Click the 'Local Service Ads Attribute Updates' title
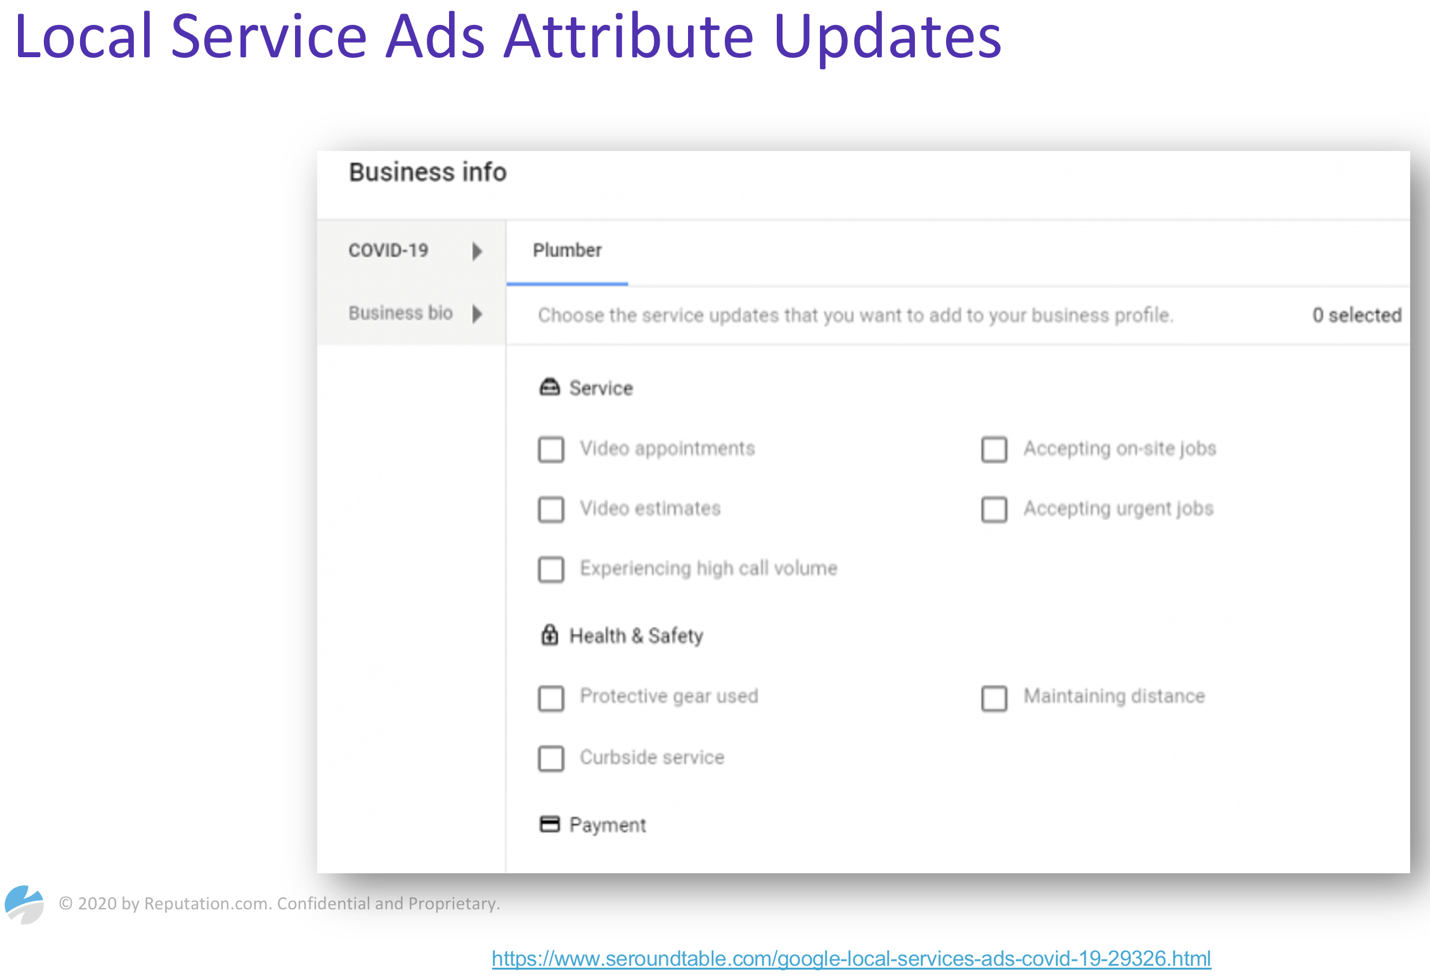1430x978 pixels. 507,36
